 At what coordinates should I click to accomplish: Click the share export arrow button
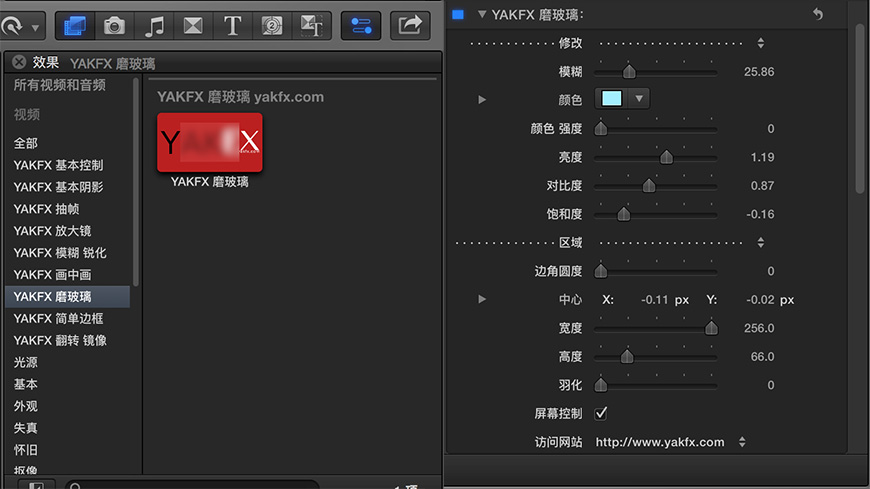coord(410,26)
